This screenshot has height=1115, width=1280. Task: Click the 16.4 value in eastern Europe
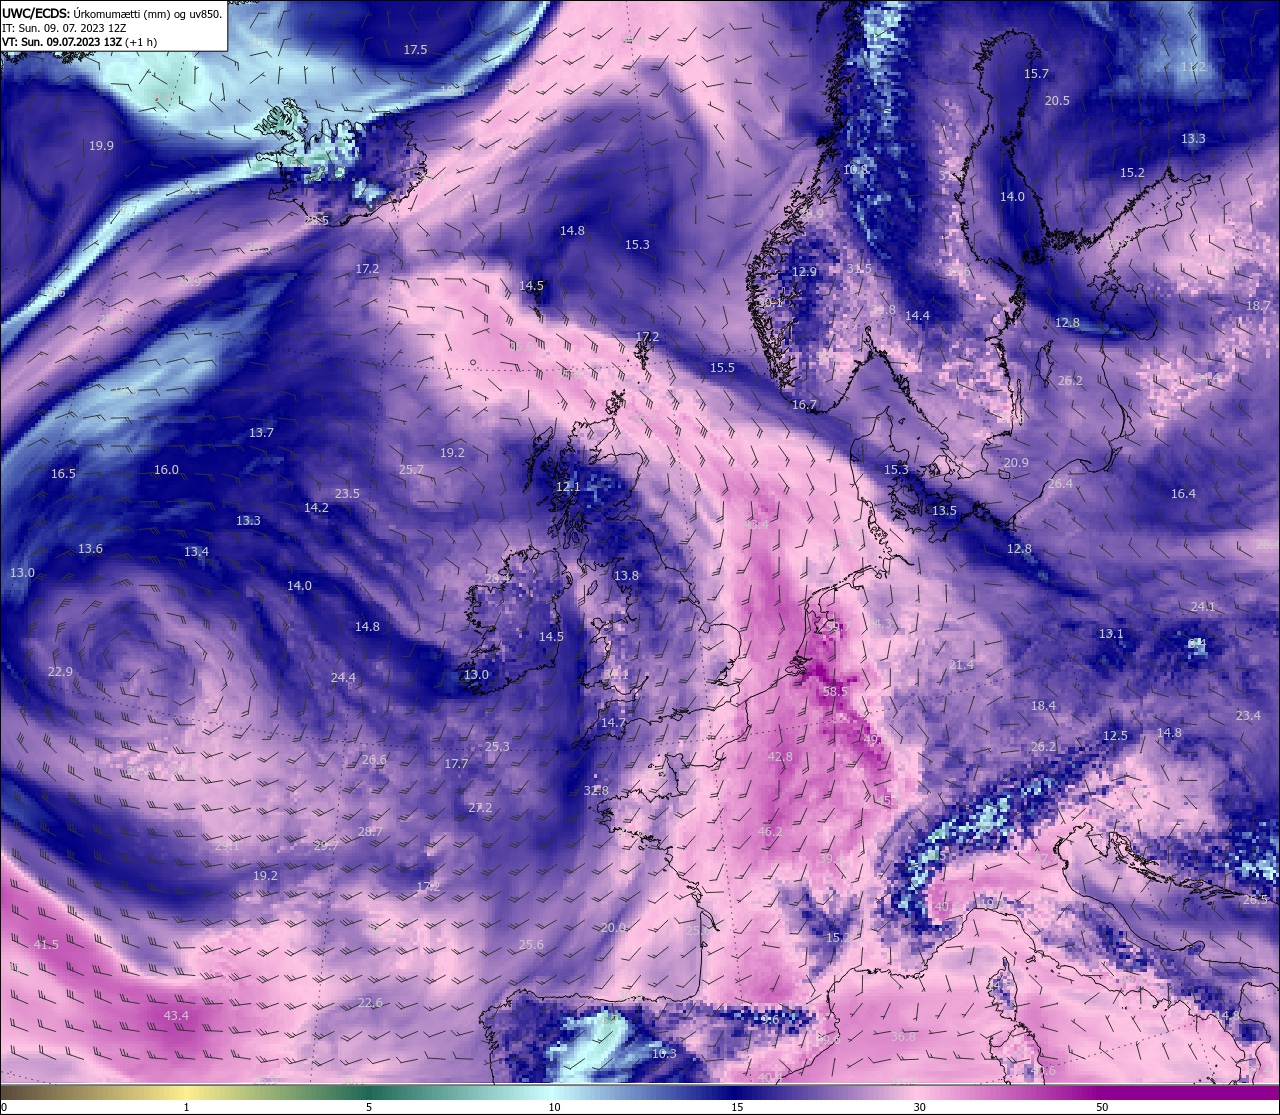[x=1183, y=494]
